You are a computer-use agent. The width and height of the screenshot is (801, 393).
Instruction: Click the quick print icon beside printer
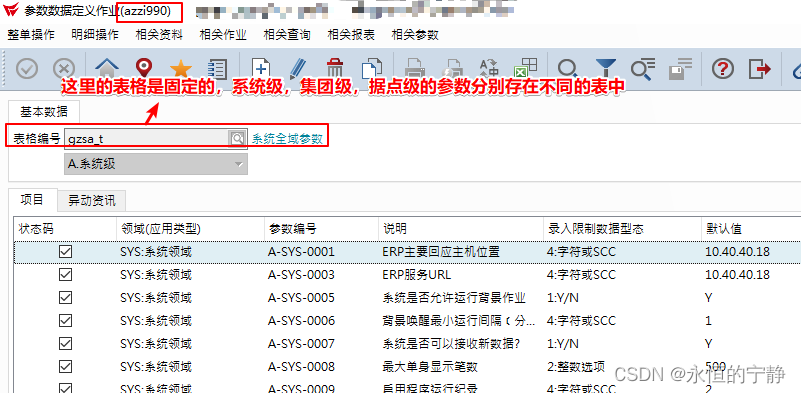pyautogui.click(x=452, y=69)
